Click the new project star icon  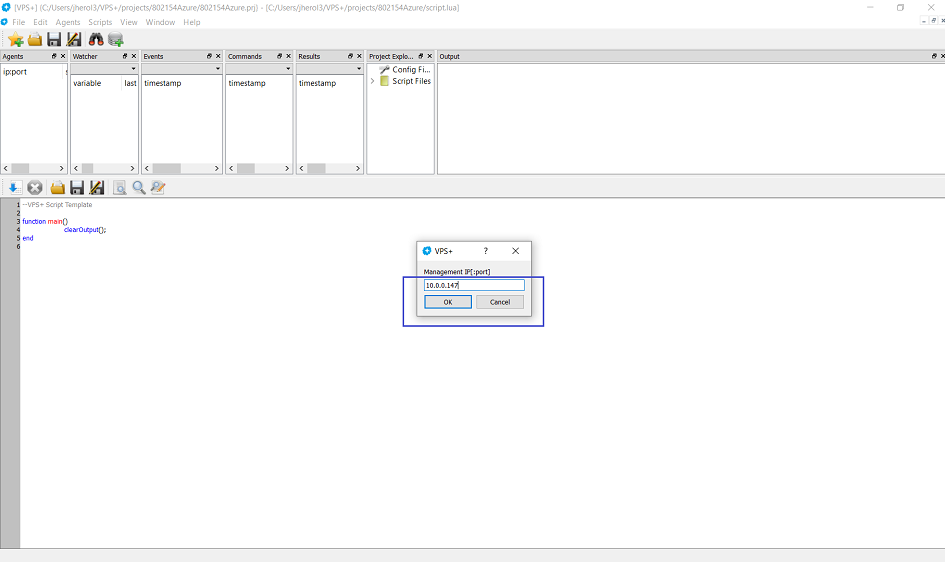click(x=15, y=39)
